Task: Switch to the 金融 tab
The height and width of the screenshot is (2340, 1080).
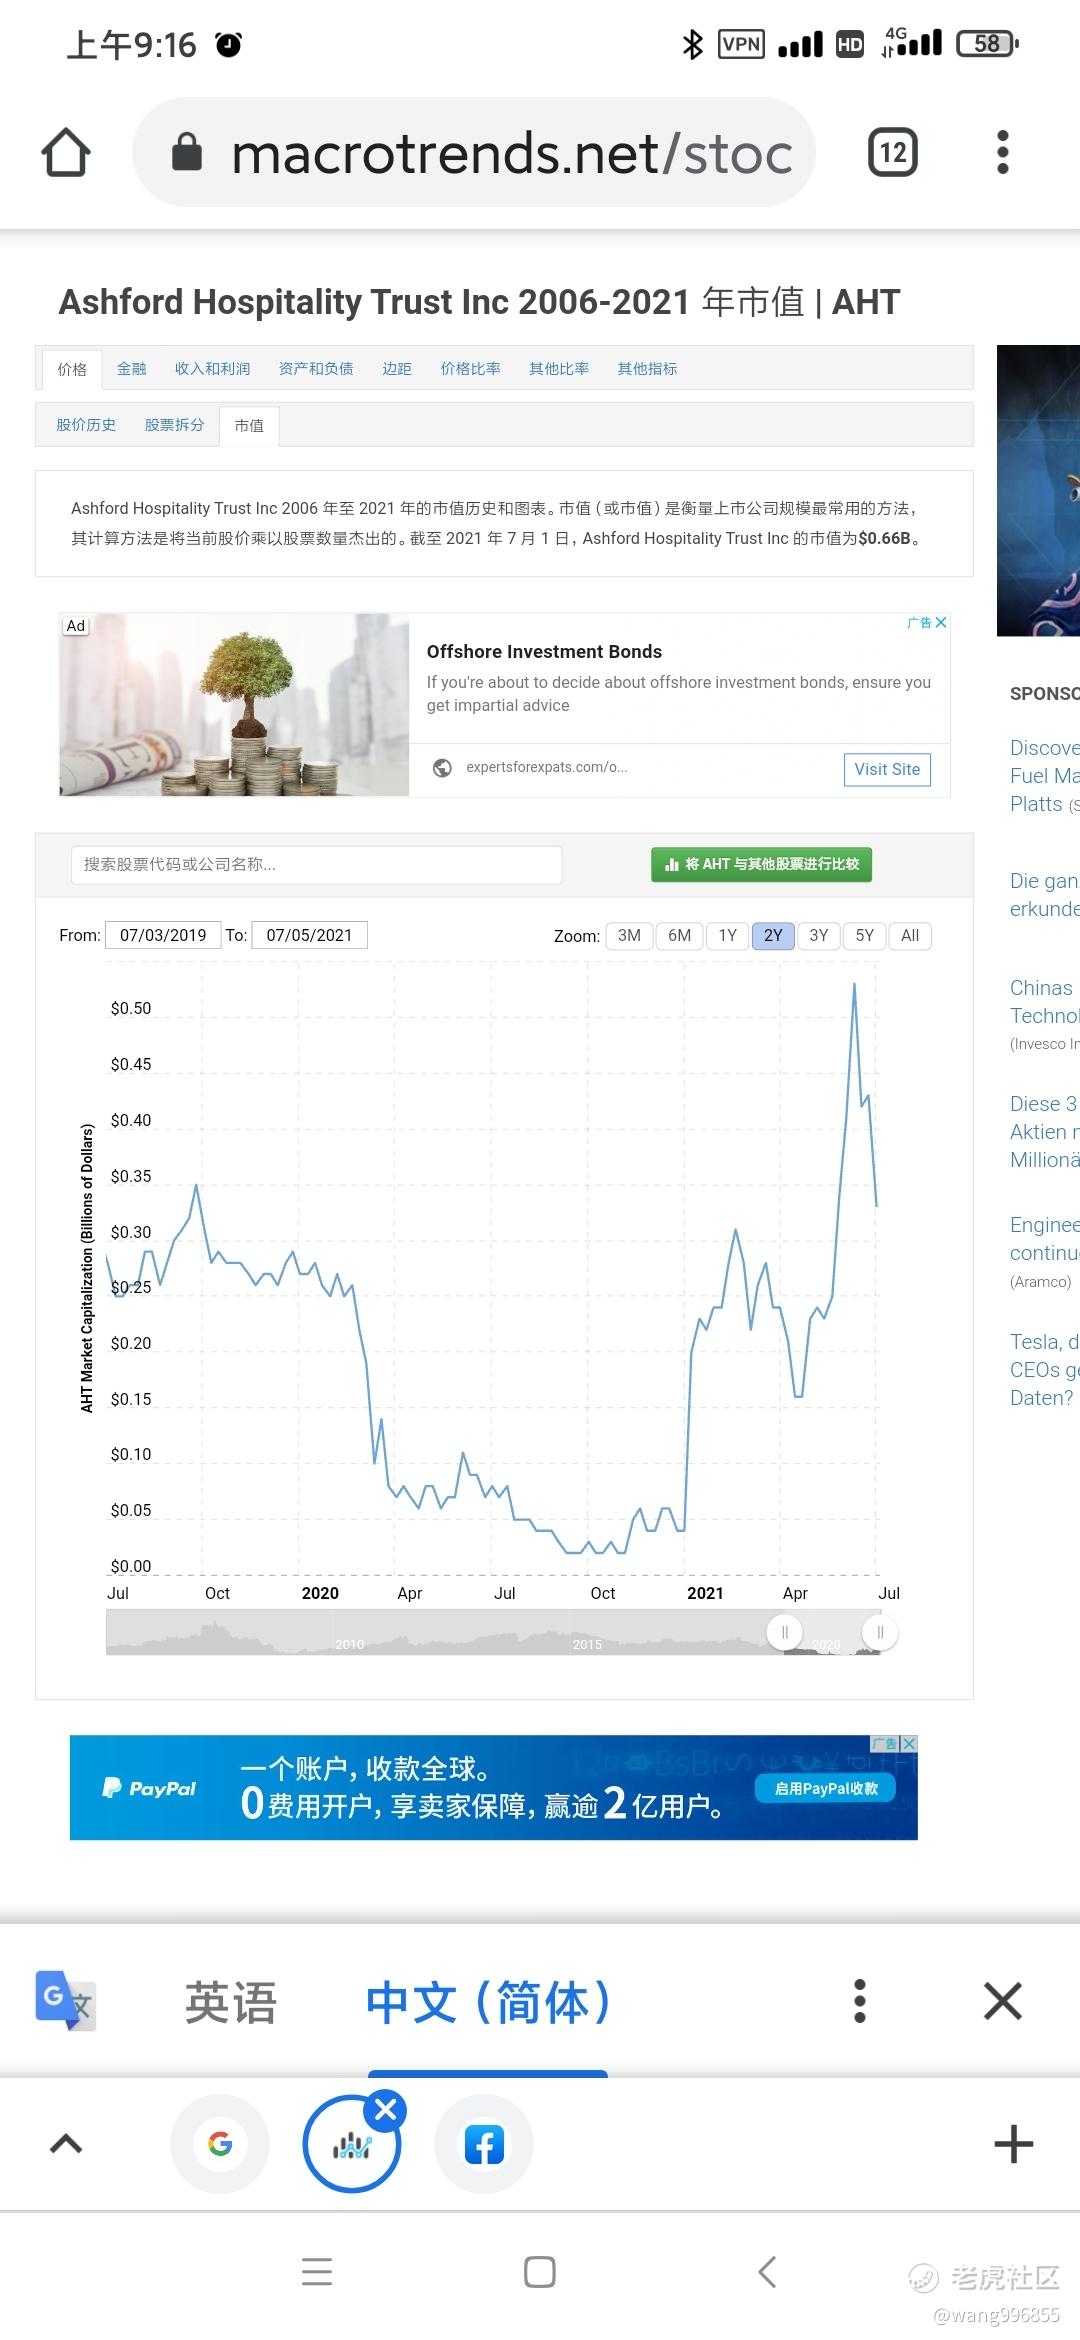Action: (x=131, y=369)
